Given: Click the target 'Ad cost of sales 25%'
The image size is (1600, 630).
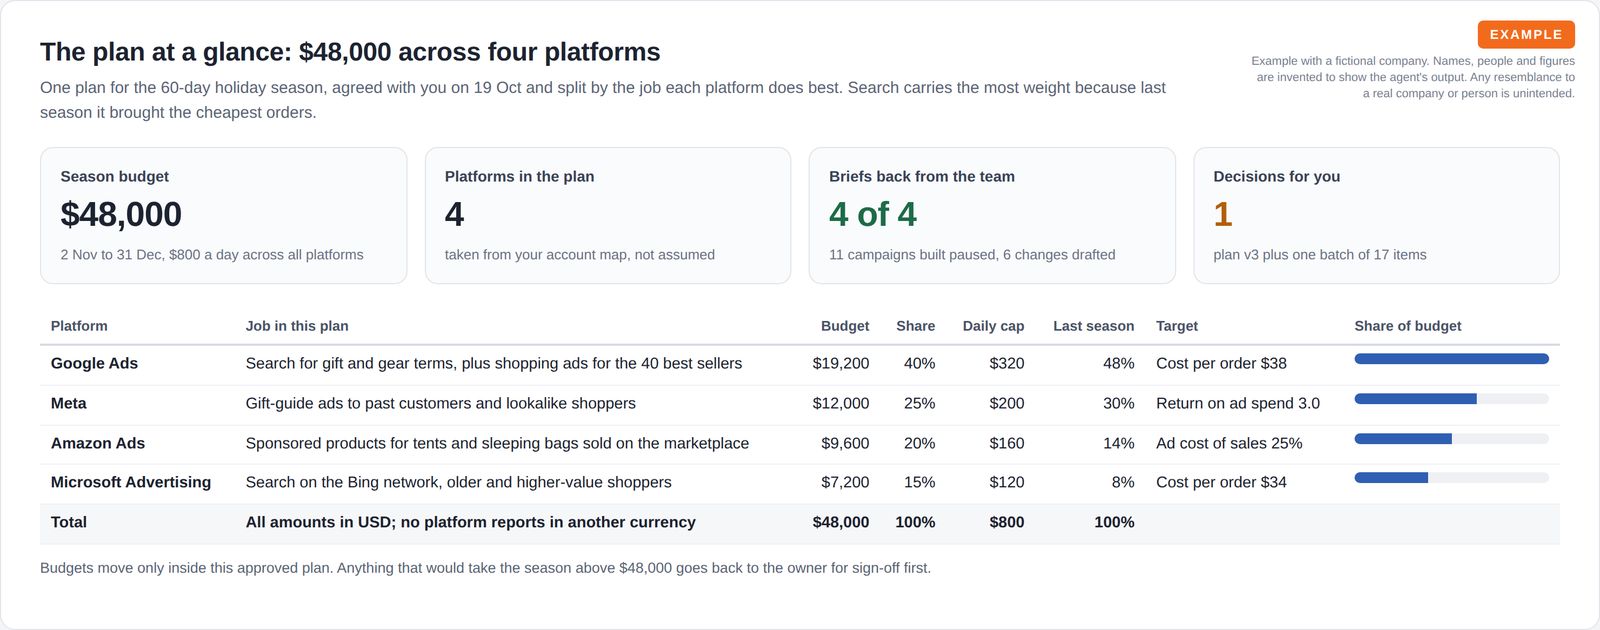Looking at the screenshot, I should coord(1229,443).
